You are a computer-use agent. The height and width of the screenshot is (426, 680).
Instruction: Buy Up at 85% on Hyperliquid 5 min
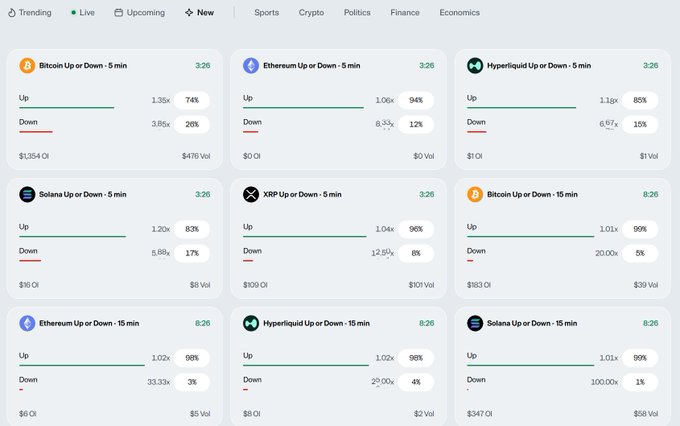[x=640, y=100]
